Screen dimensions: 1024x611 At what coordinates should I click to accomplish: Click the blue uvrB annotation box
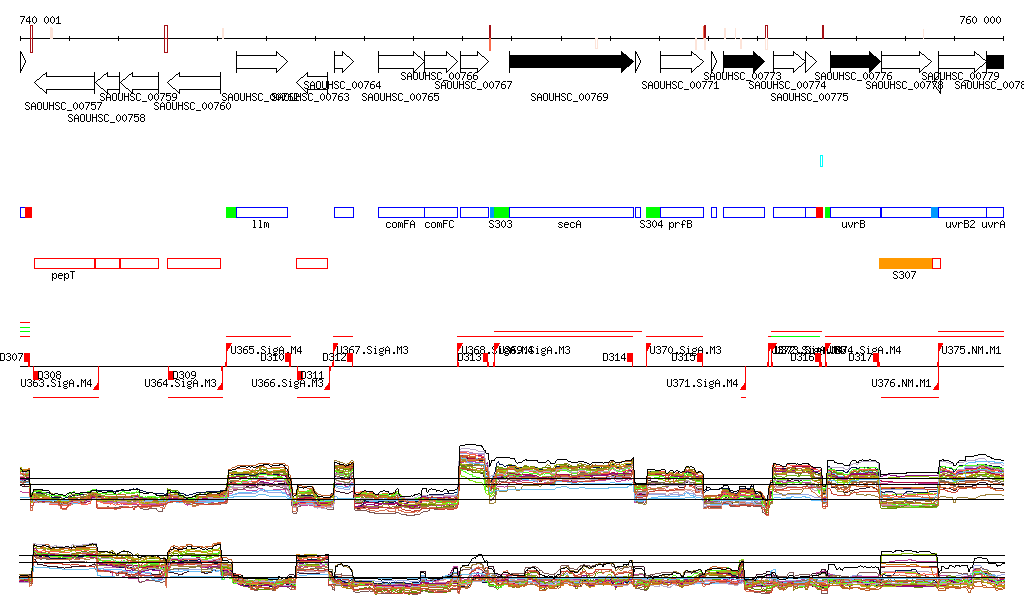[x=856, y=212]
